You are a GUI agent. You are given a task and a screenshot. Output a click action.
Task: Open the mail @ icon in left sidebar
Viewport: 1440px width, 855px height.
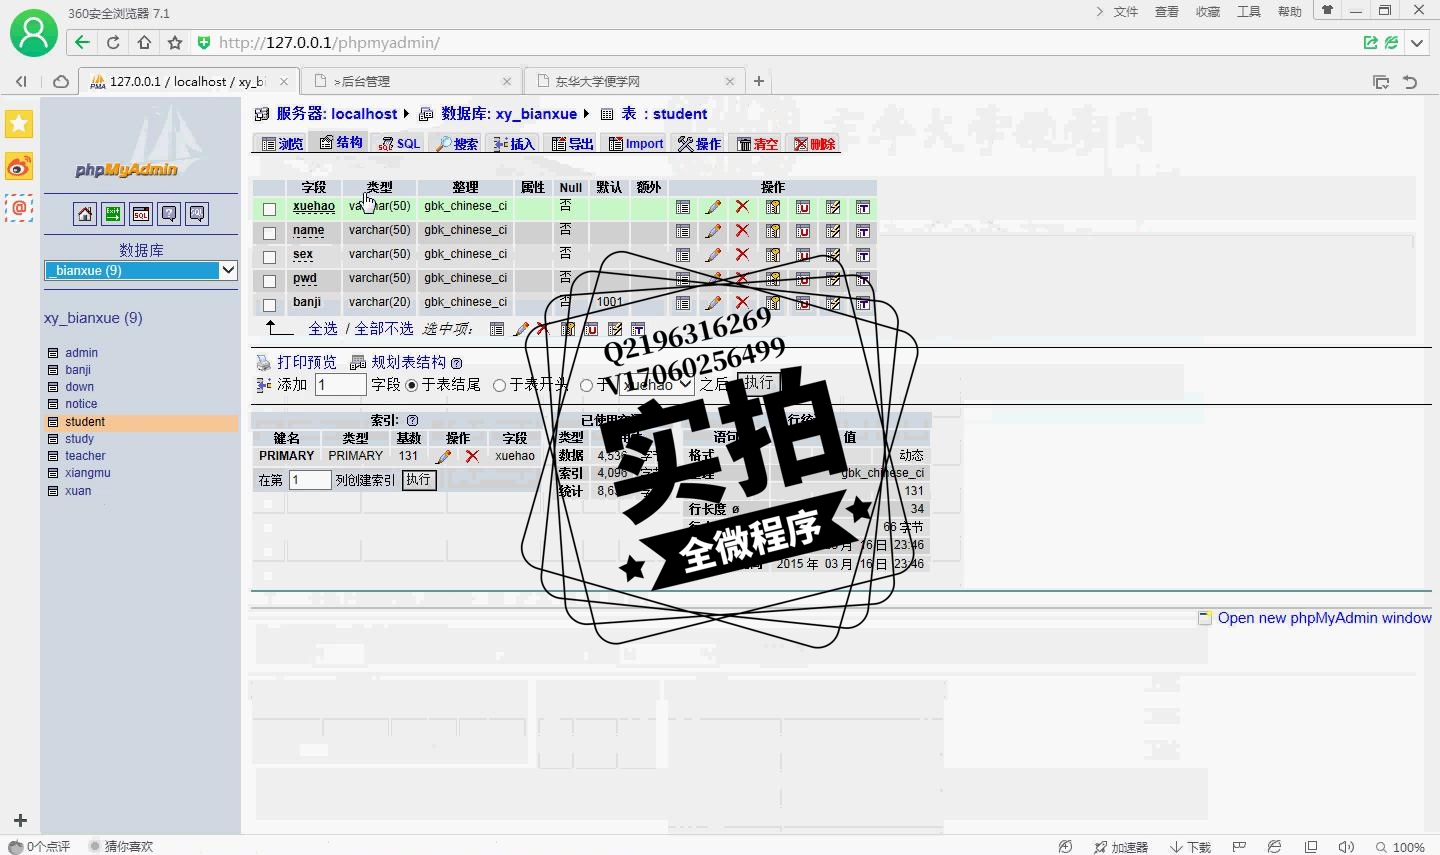[x=19, y=208]
